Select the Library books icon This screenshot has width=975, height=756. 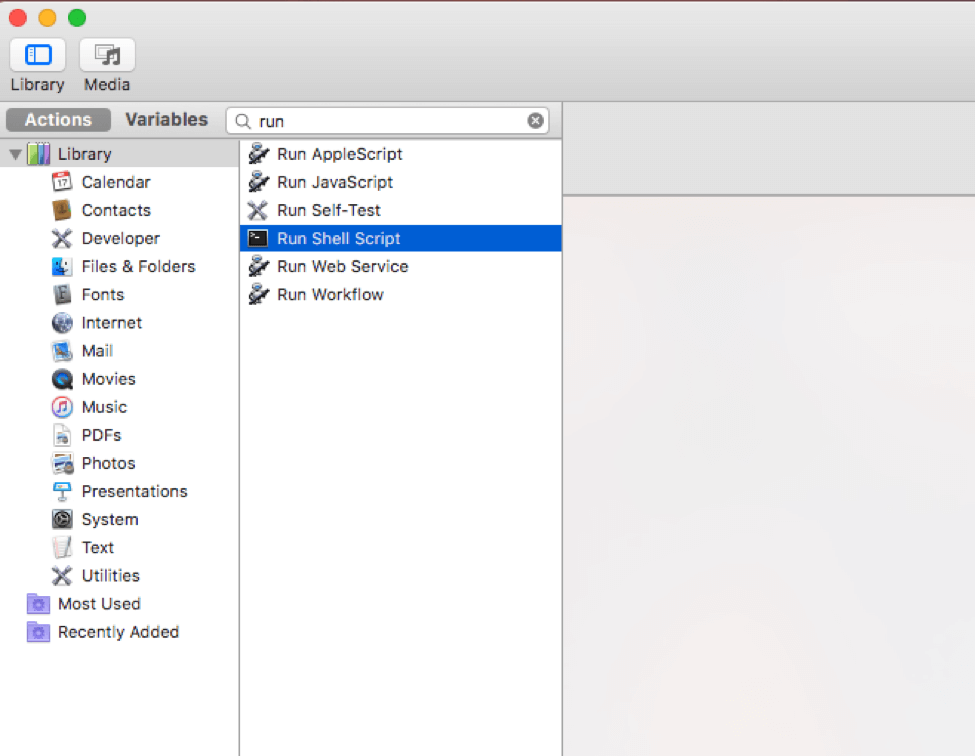[x=39, y=154]
